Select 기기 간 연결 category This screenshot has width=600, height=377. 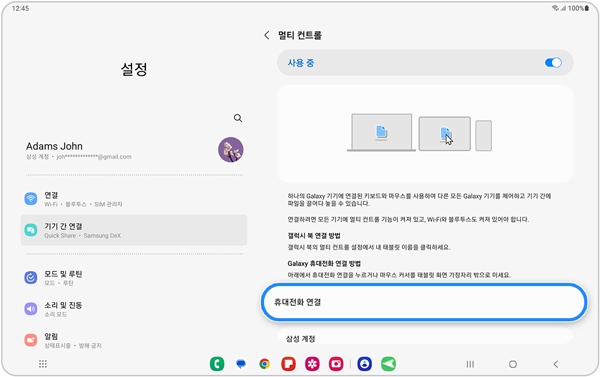134,230
